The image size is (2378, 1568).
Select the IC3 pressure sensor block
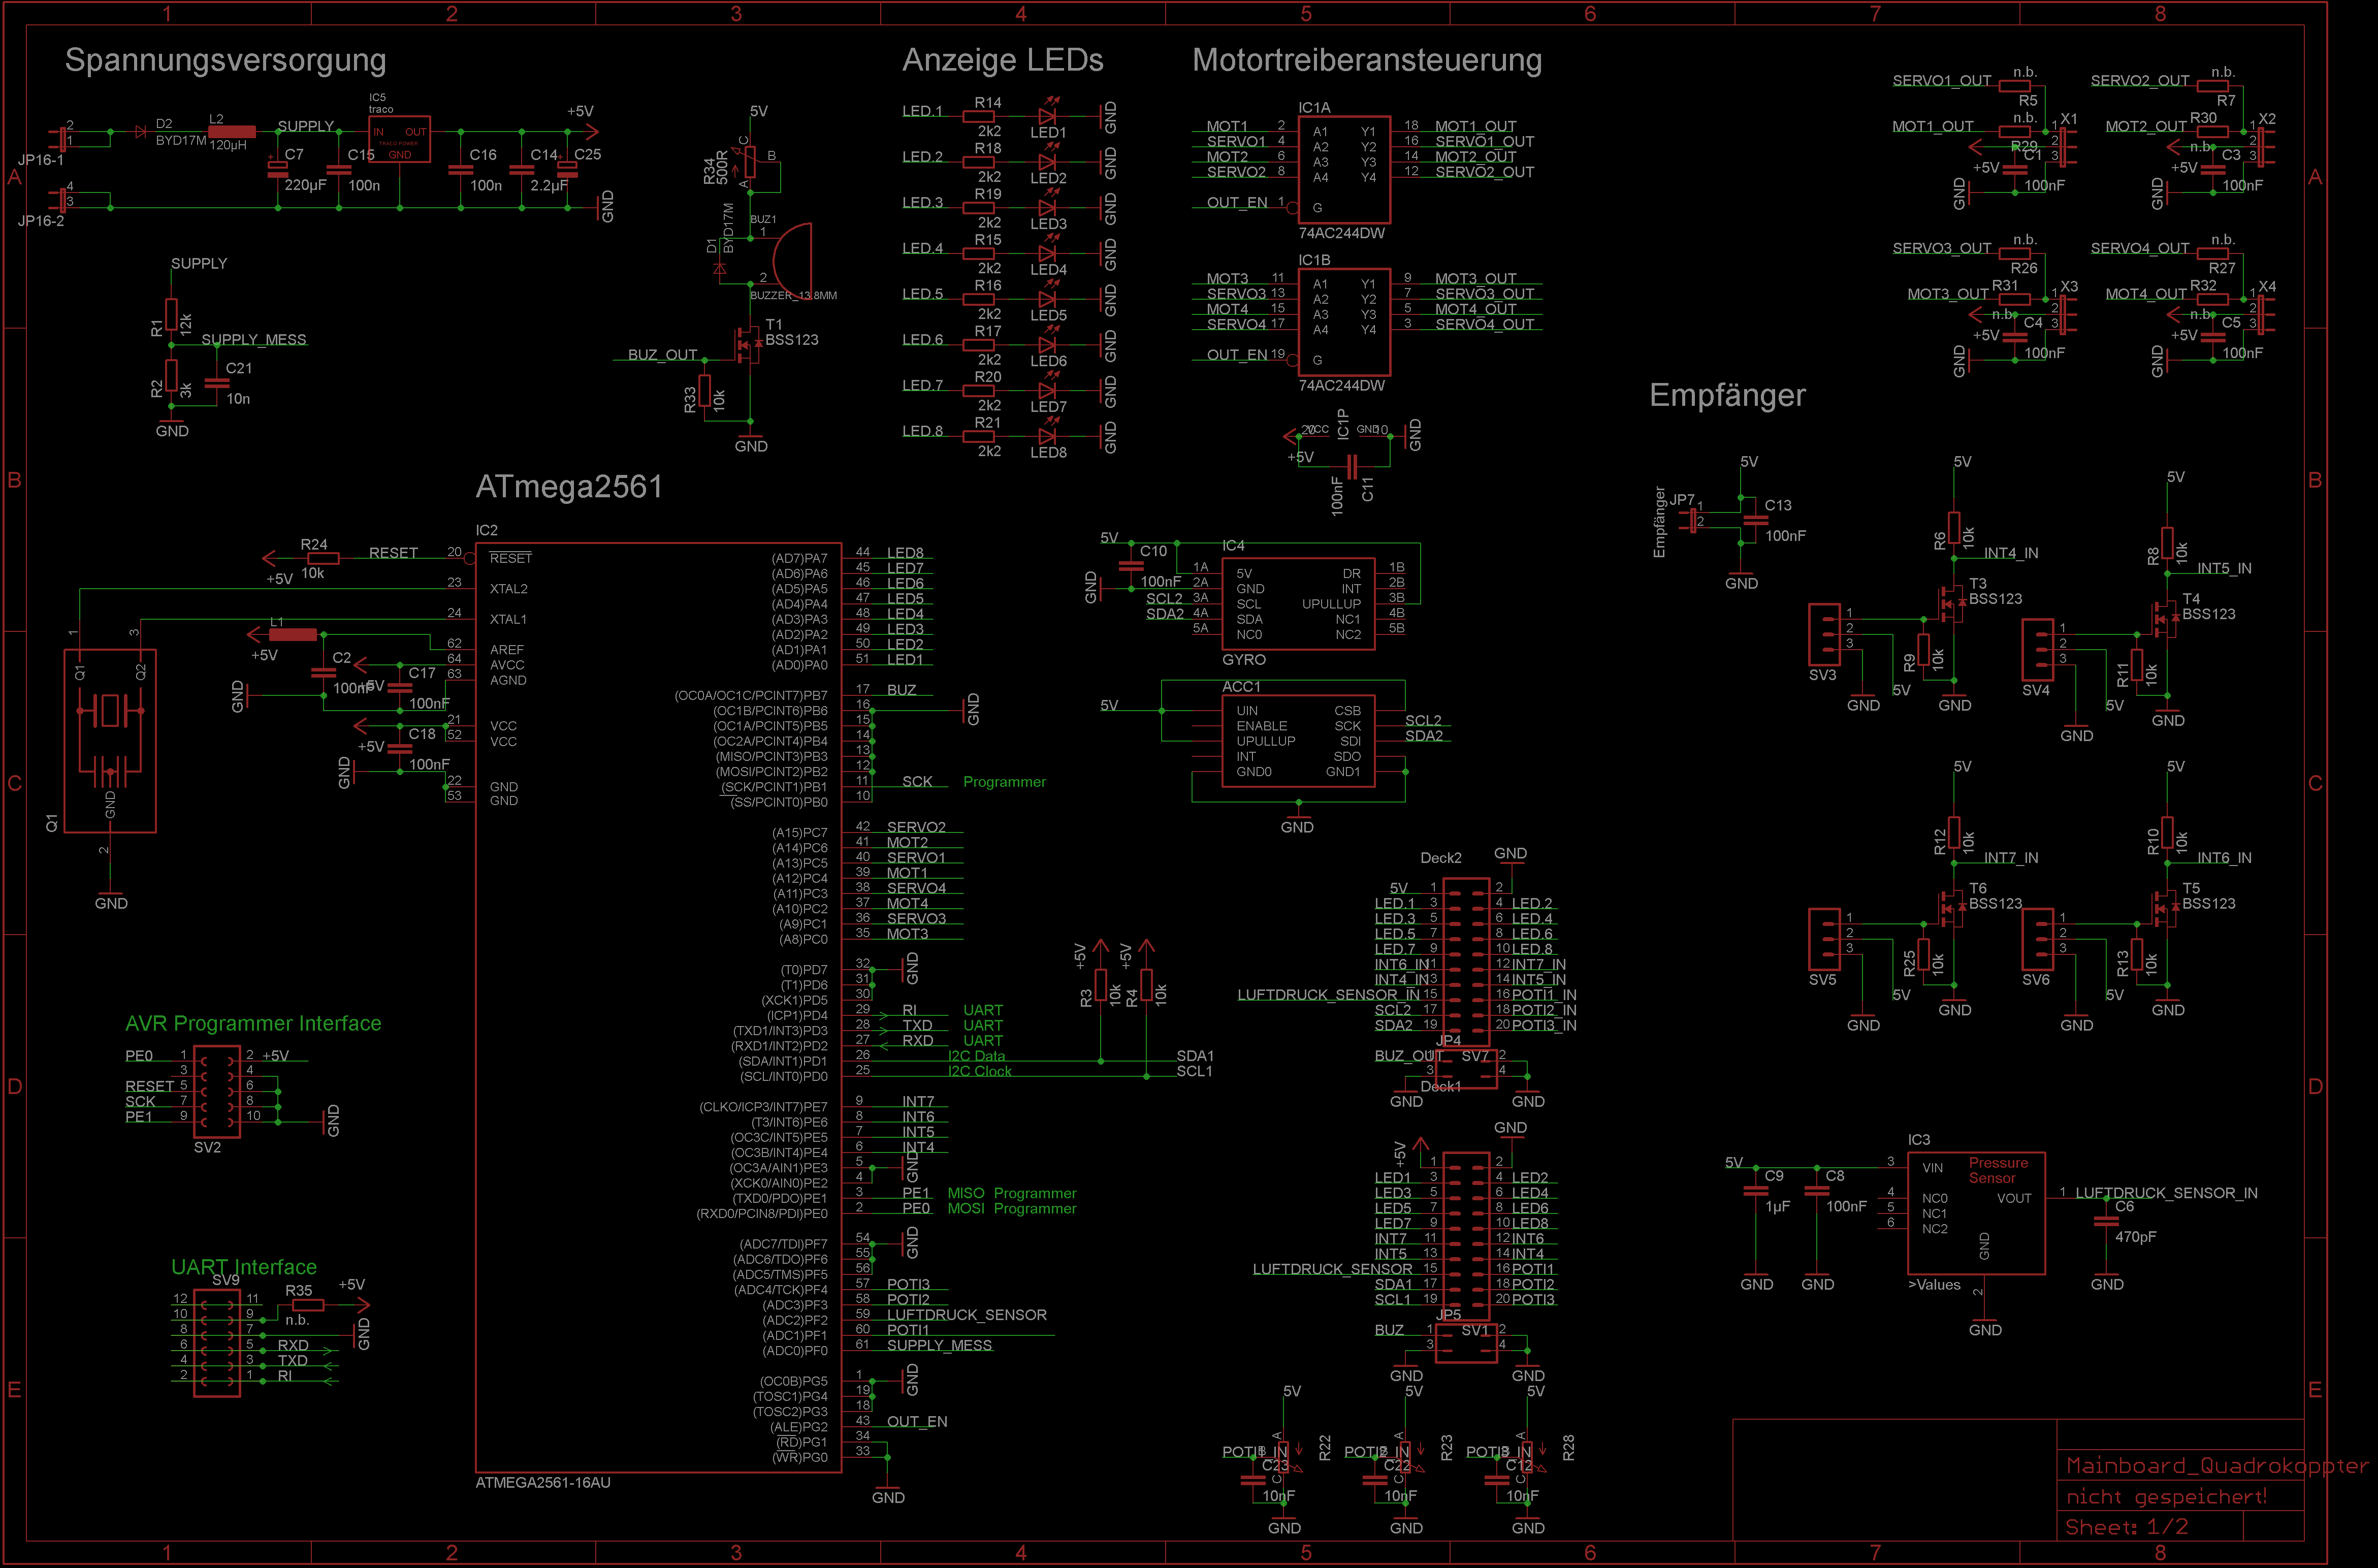pyautogui.click(x=1976, y=1213)
